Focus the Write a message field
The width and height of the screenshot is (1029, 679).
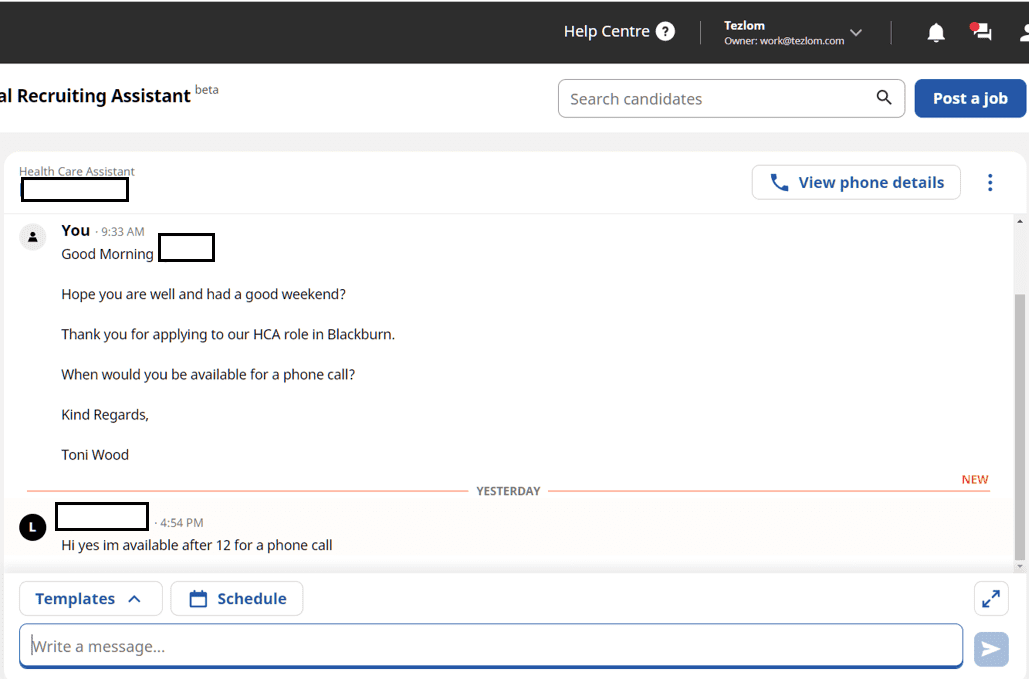click(x=491, y=646)
